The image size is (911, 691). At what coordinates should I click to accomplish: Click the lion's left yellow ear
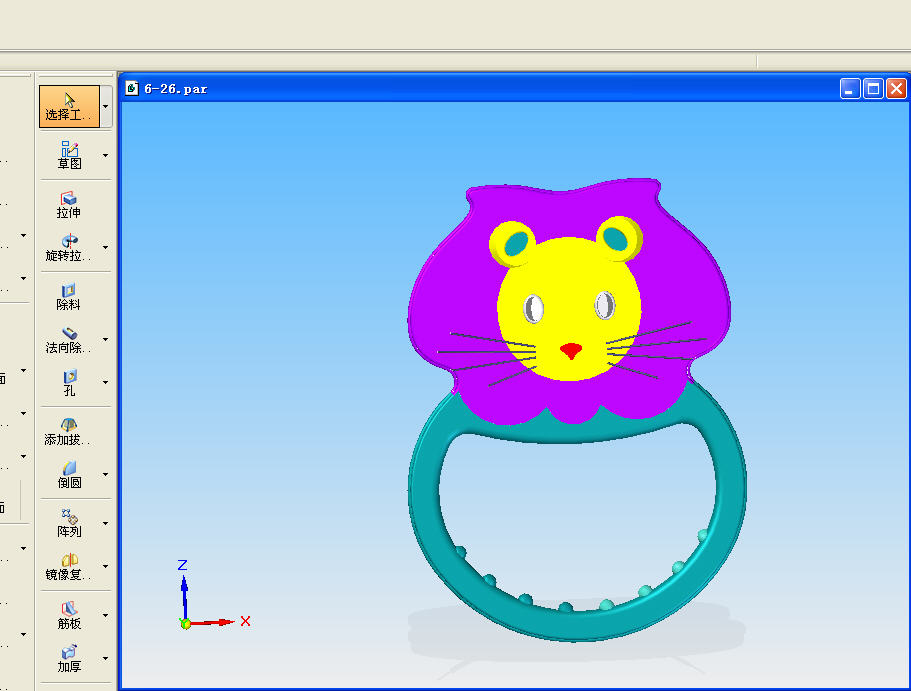coord(511,244)
